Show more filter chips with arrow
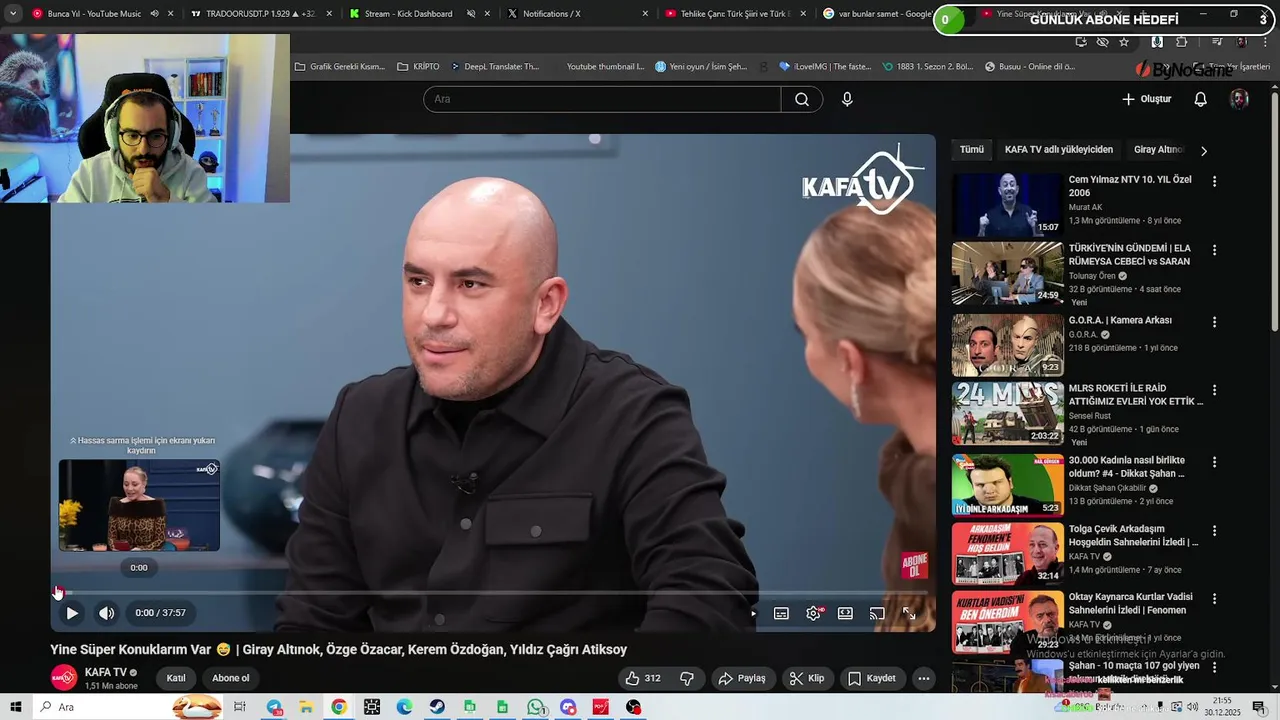The image size is (1280, 720). 1204,151
